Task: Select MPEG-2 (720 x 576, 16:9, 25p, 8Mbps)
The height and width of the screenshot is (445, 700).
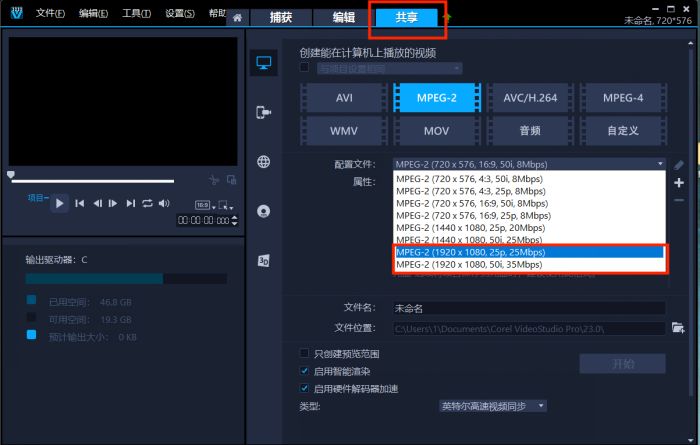Action: (529, 216)
